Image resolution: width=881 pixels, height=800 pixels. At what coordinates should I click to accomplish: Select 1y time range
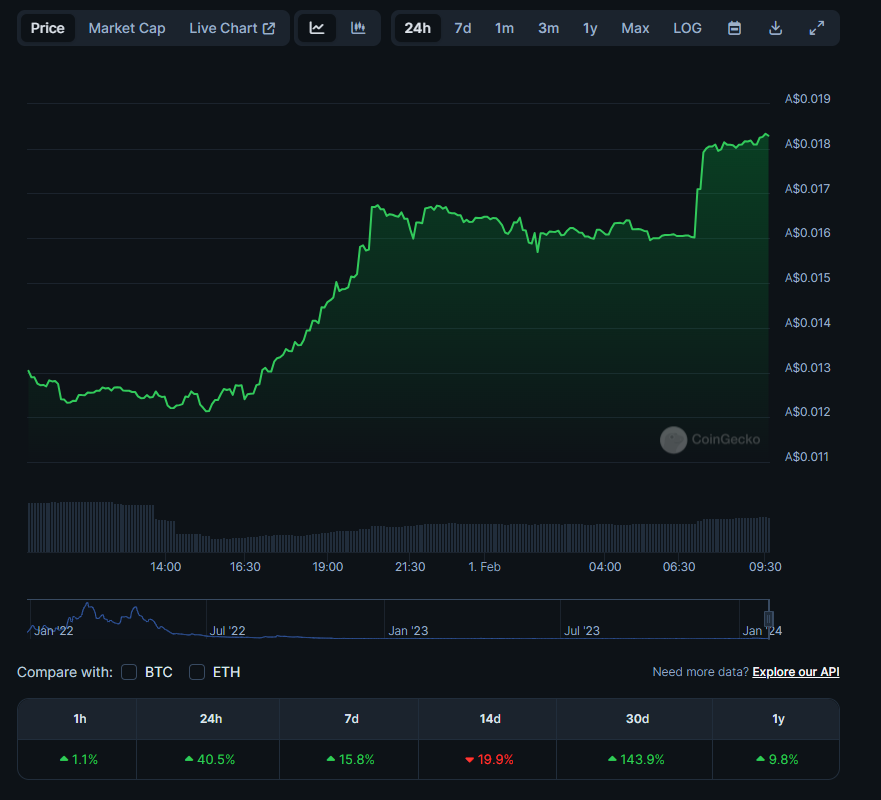click(x=590, y=28)
